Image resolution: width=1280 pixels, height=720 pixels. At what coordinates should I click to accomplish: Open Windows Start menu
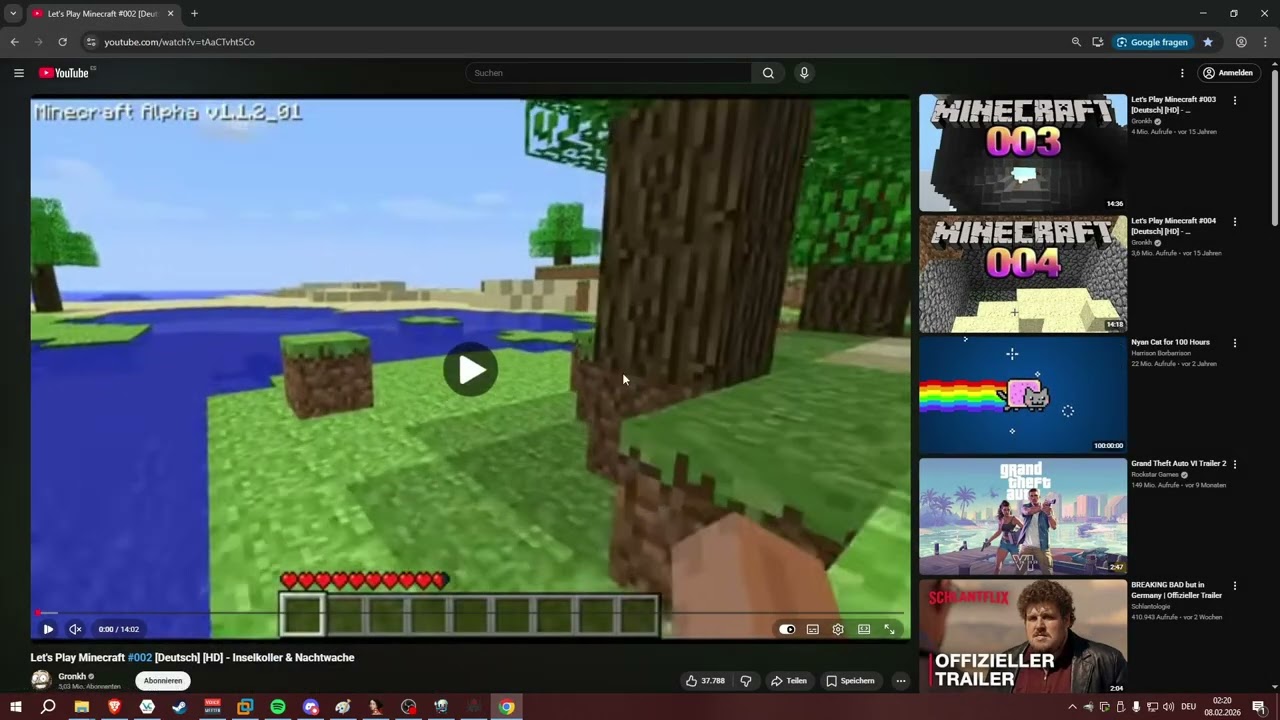point(16,707)
